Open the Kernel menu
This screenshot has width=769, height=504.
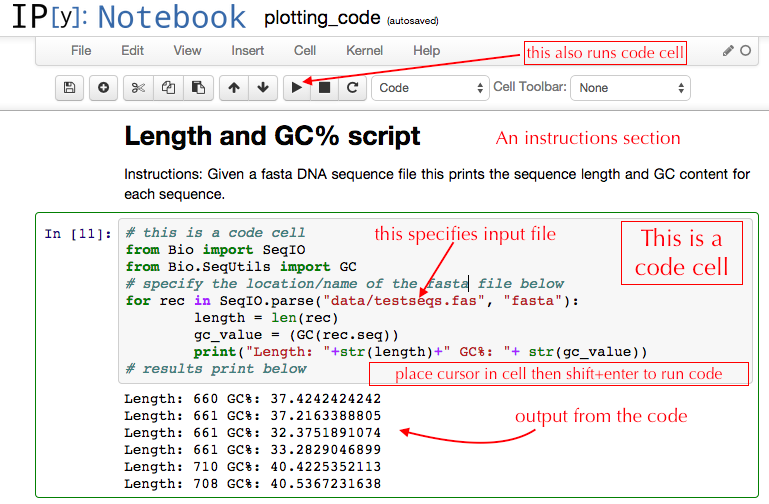(364, 50)
